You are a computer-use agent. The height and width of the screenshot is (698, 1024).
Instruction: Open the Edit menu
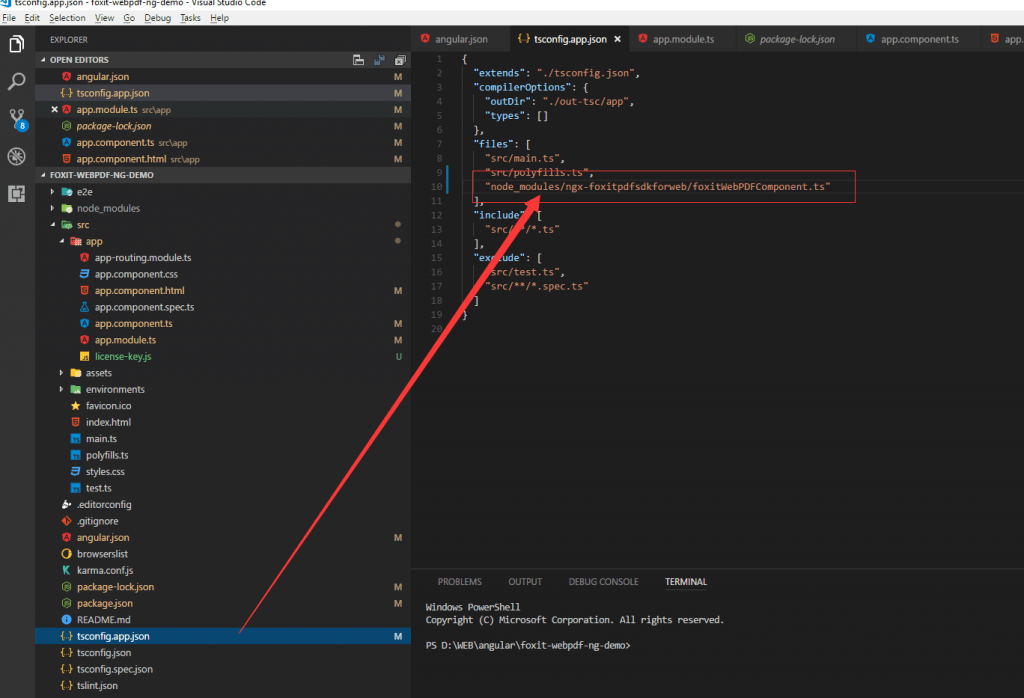[32, 18]
